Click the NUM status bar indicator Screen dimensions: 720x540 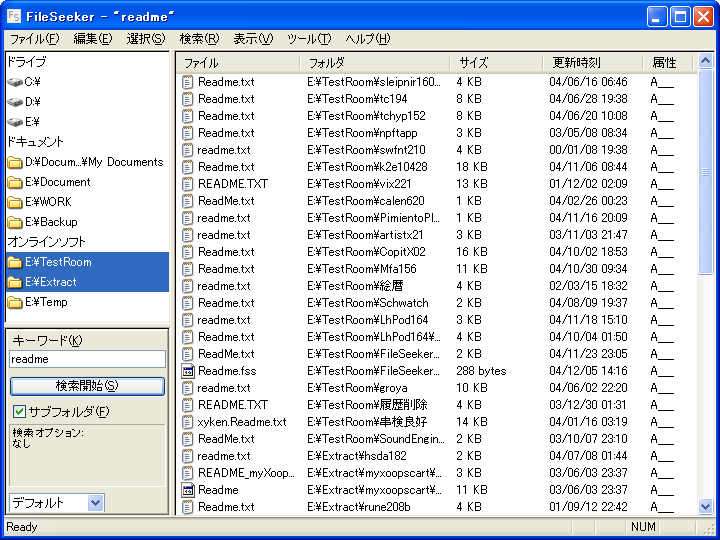(x=643, y=527)
